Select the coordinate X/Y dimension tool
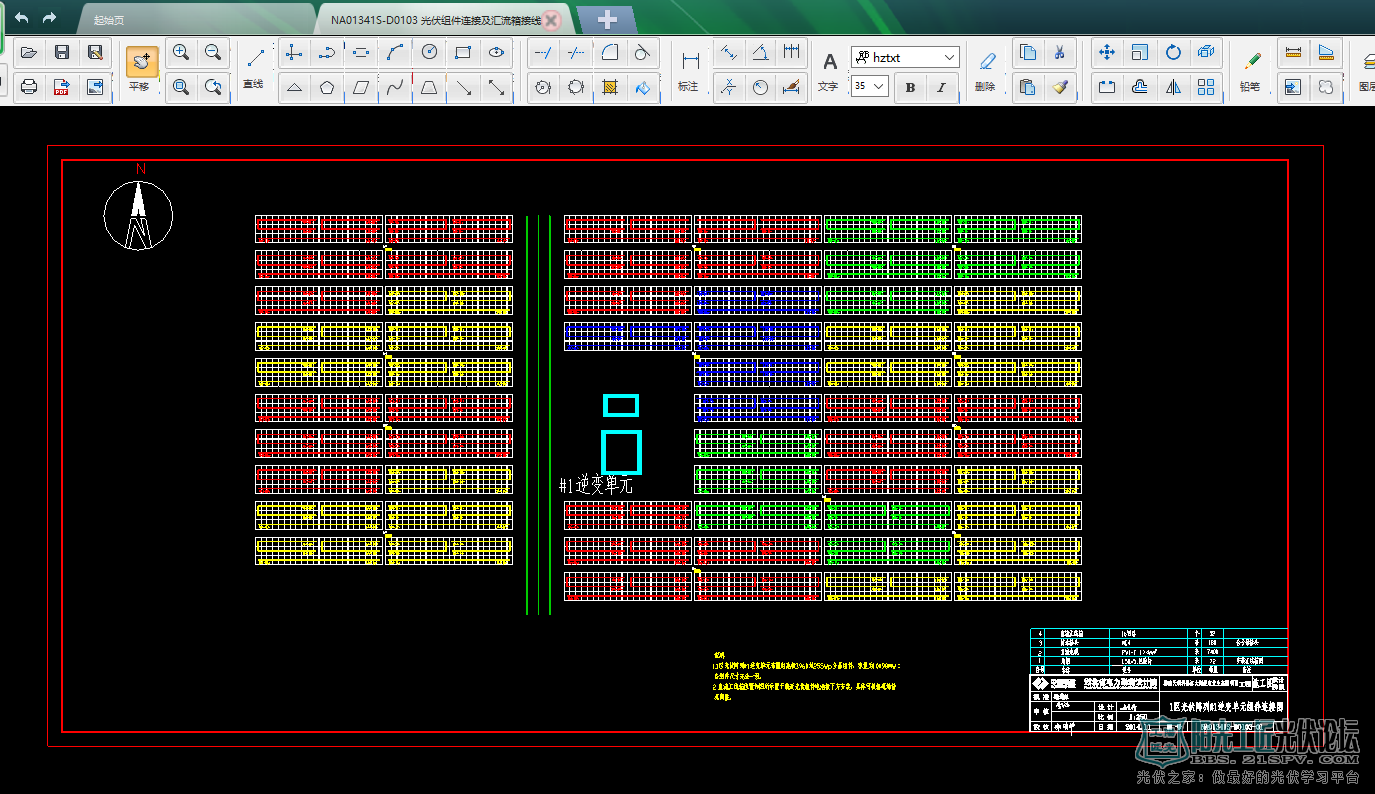This screenshot has height=794, width=1375. (729, 87)
